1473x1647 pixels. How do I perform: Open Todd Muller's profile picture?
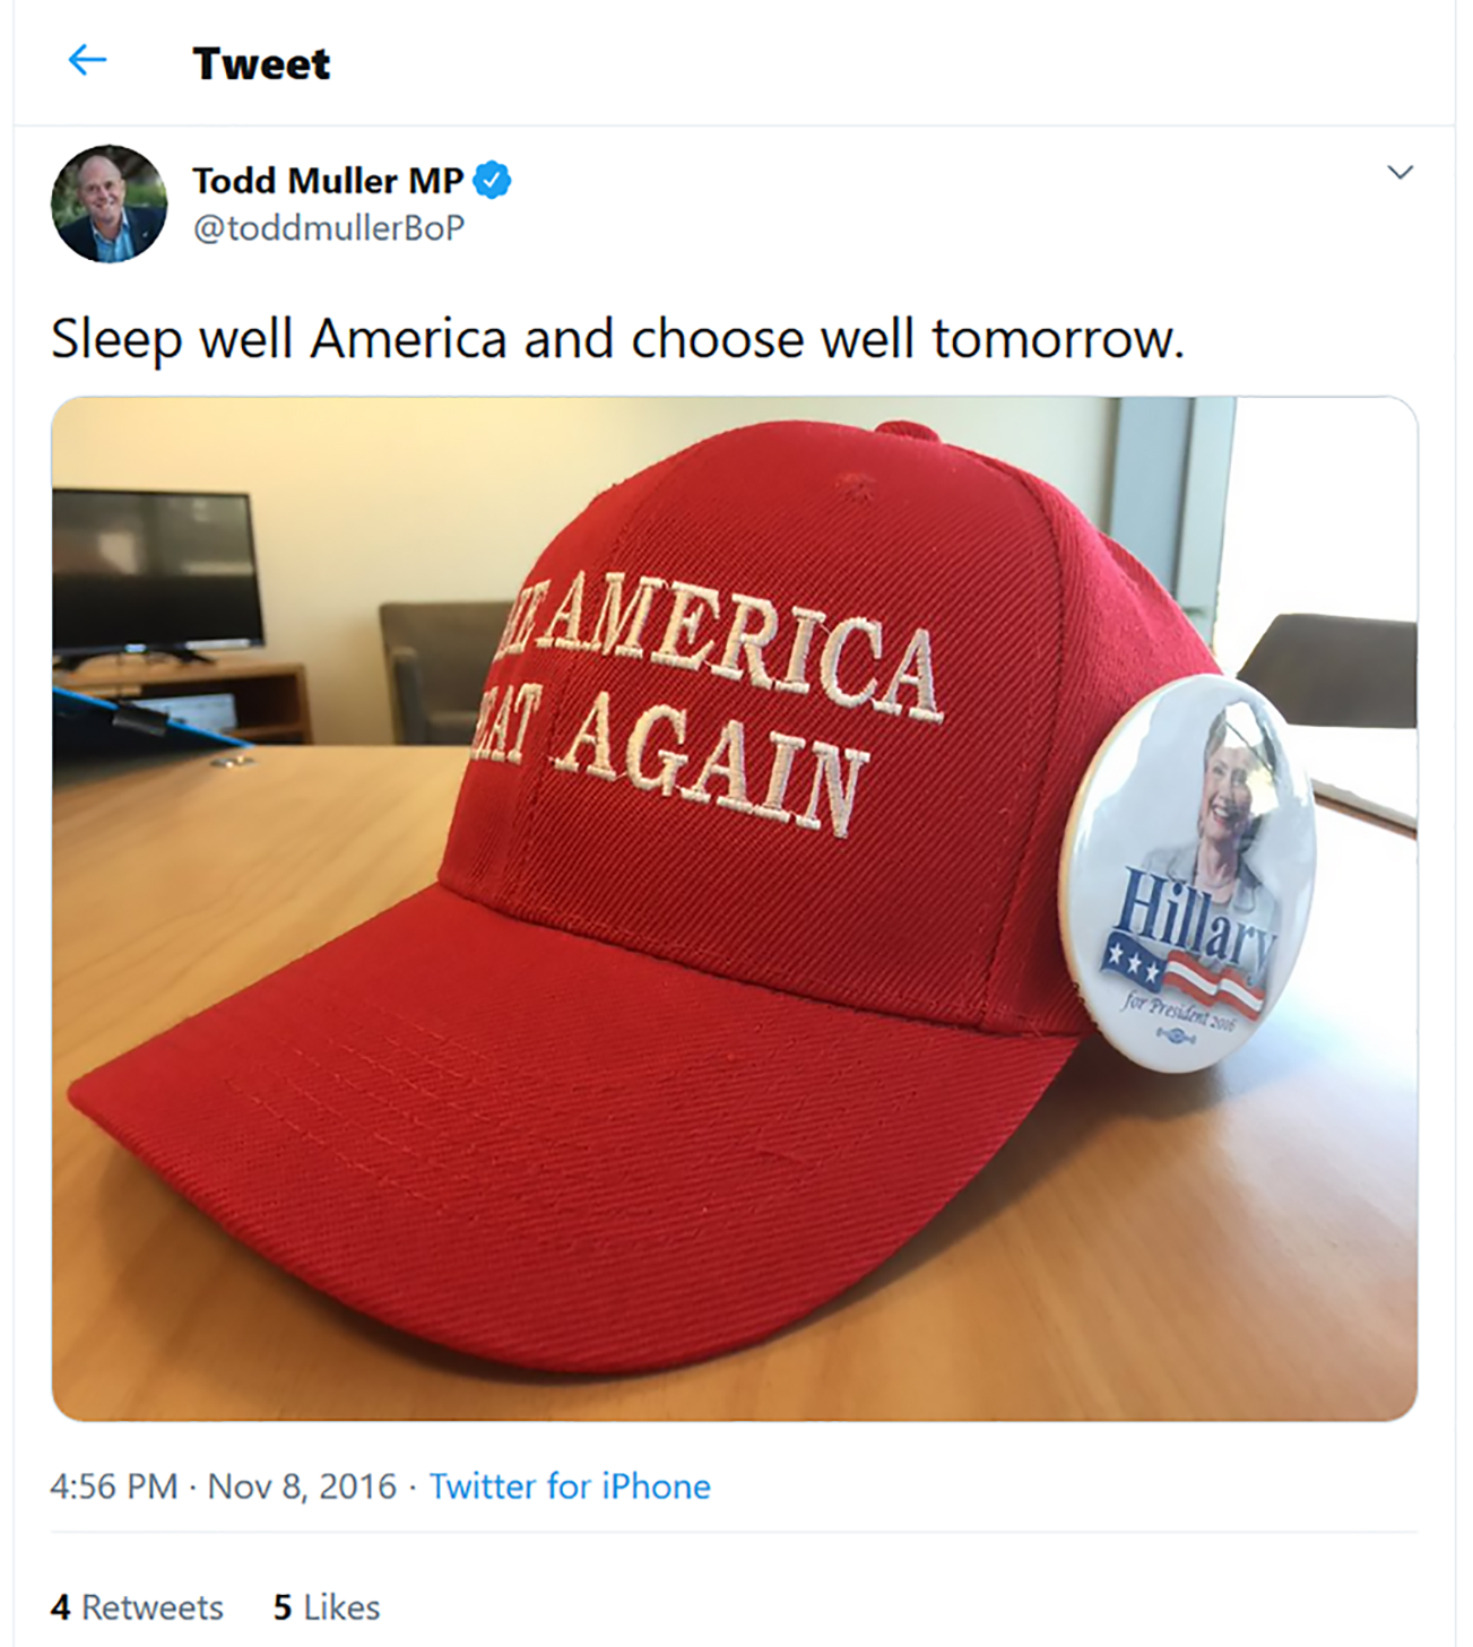(109, 204)
